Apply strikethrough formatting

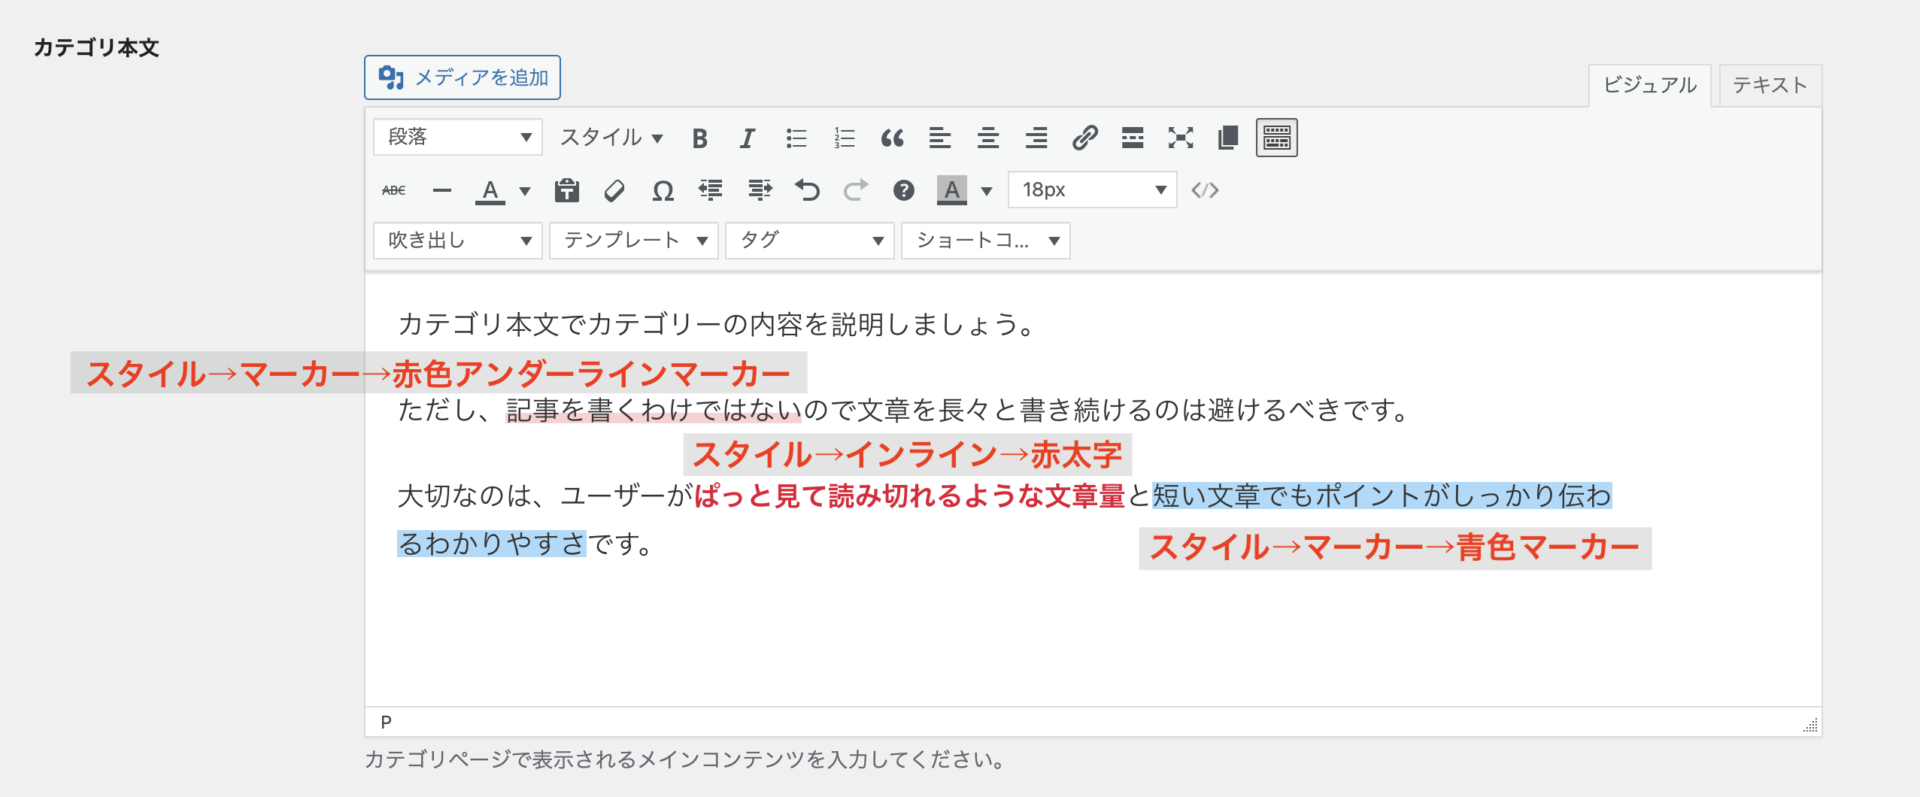[394, 190]
